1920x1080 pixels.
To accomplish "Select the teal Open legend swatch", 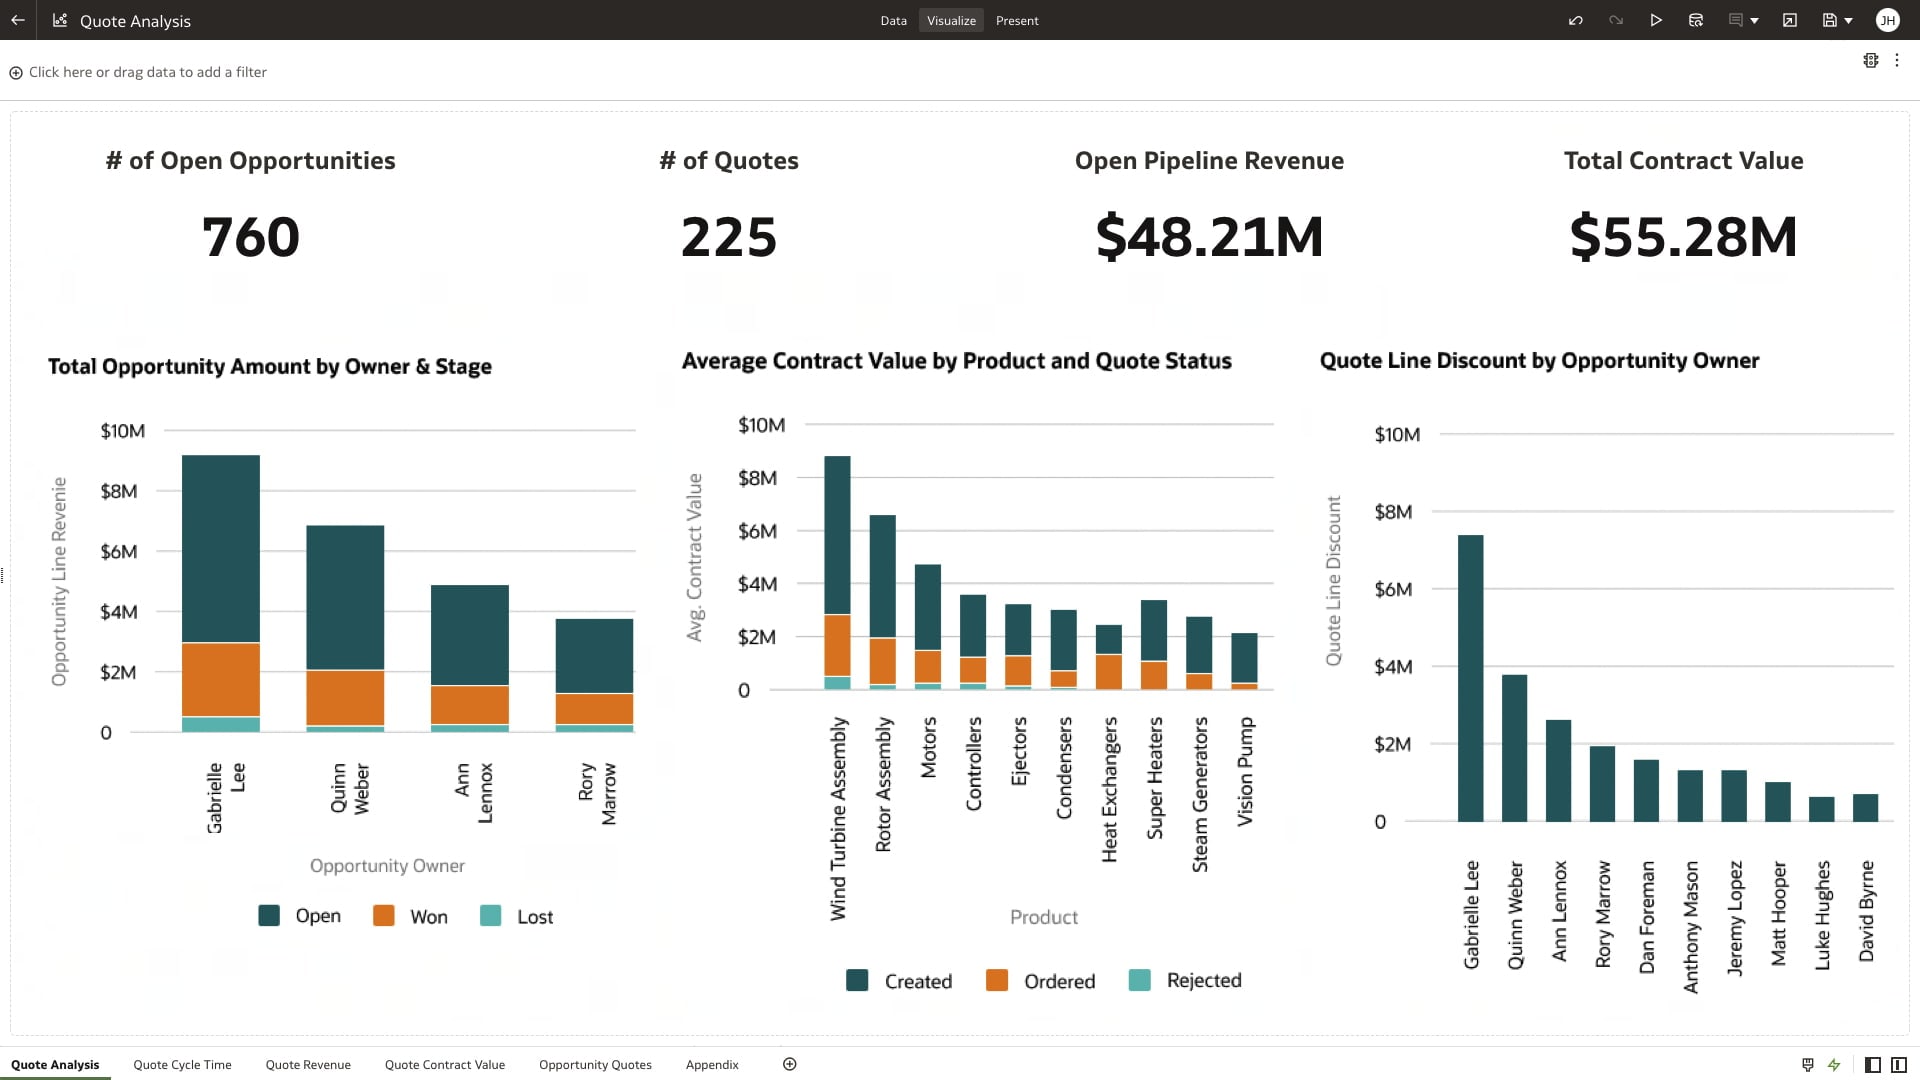I will pos(268,915).
